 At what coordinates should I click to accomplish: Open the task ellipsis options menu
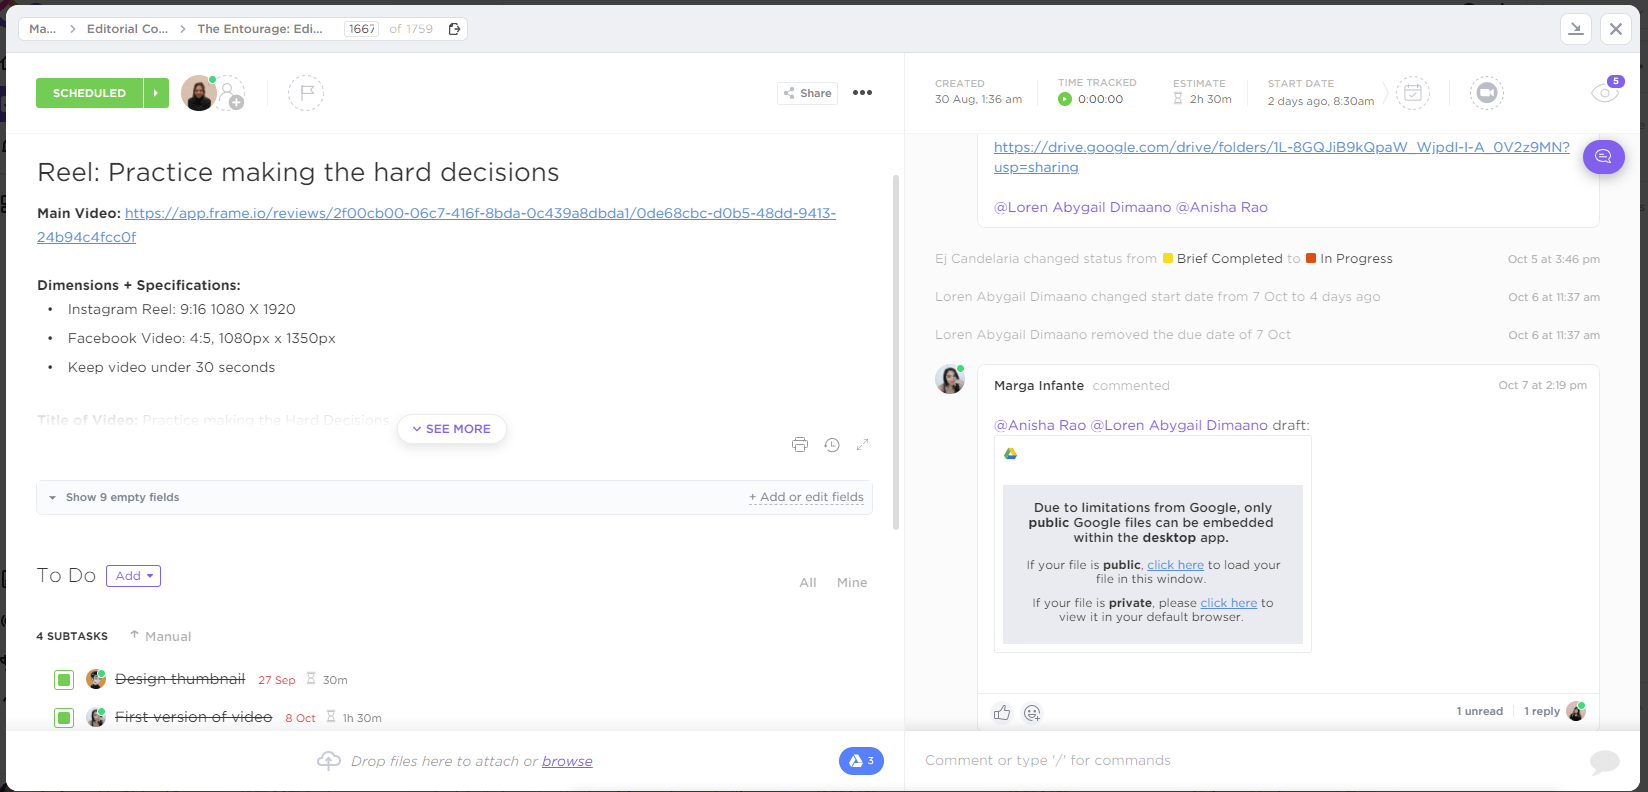(x=862, y=93)
